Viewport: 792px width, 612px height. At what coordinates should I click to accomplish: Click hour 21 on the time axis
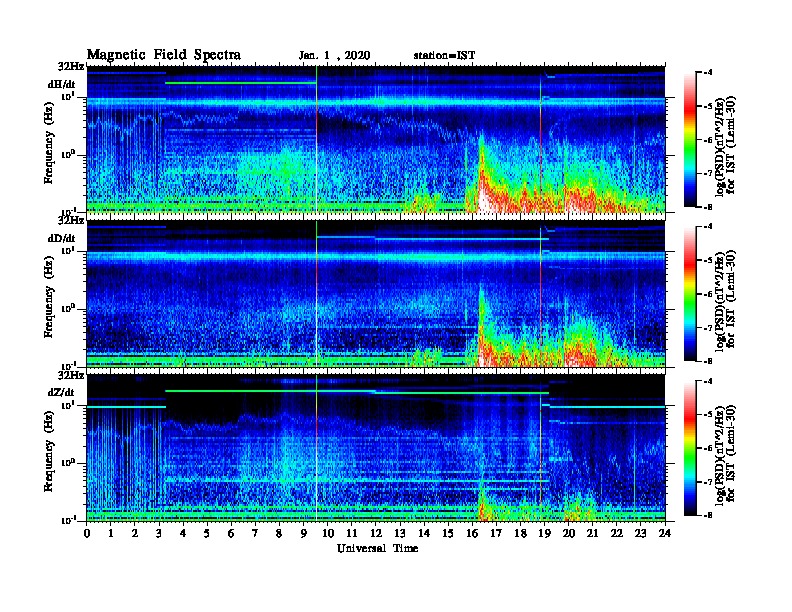pos(592,533)
